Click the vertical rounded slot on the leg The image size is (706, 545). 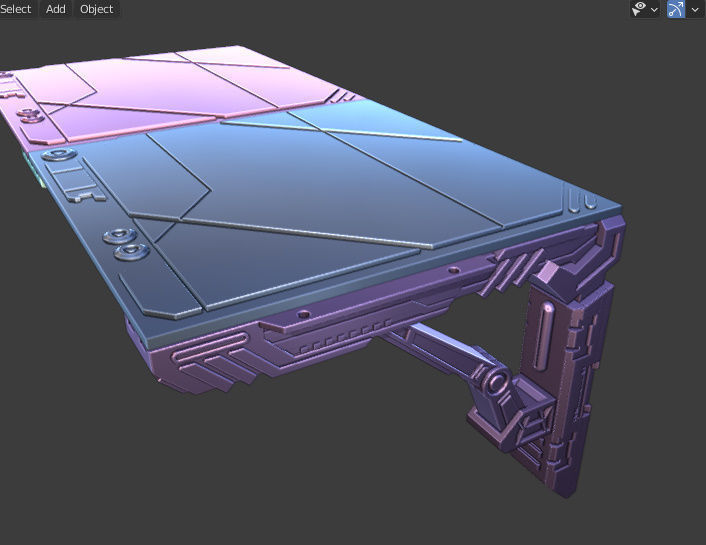[x=543, y=336]
